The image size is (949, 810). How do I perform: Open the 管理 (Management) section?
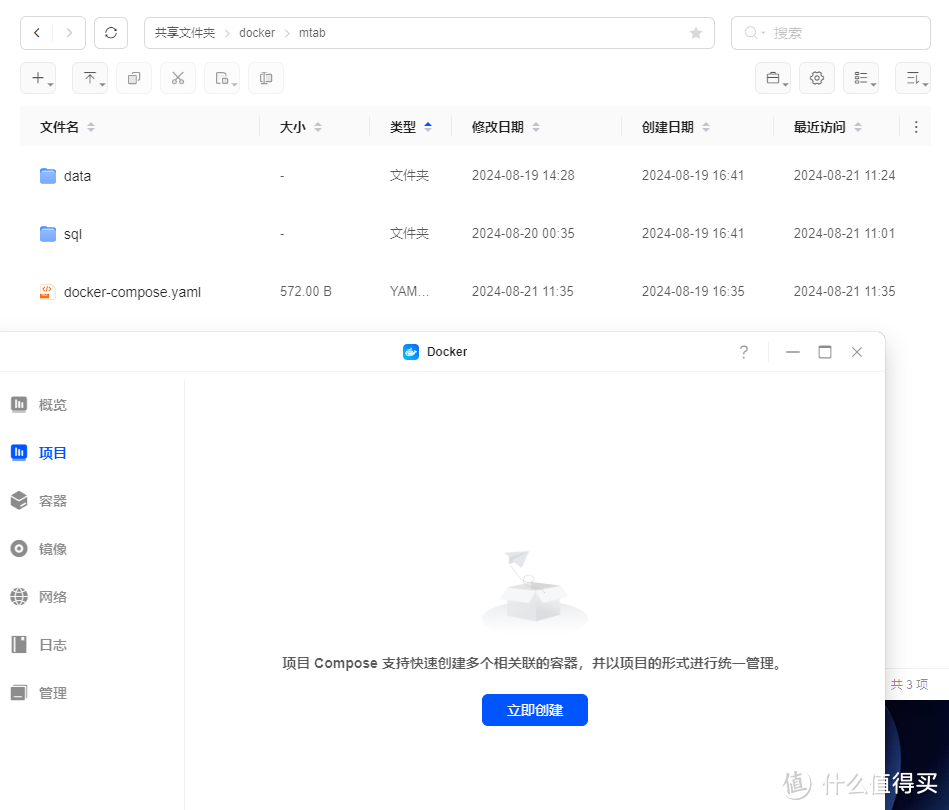[x=51, y=692]
